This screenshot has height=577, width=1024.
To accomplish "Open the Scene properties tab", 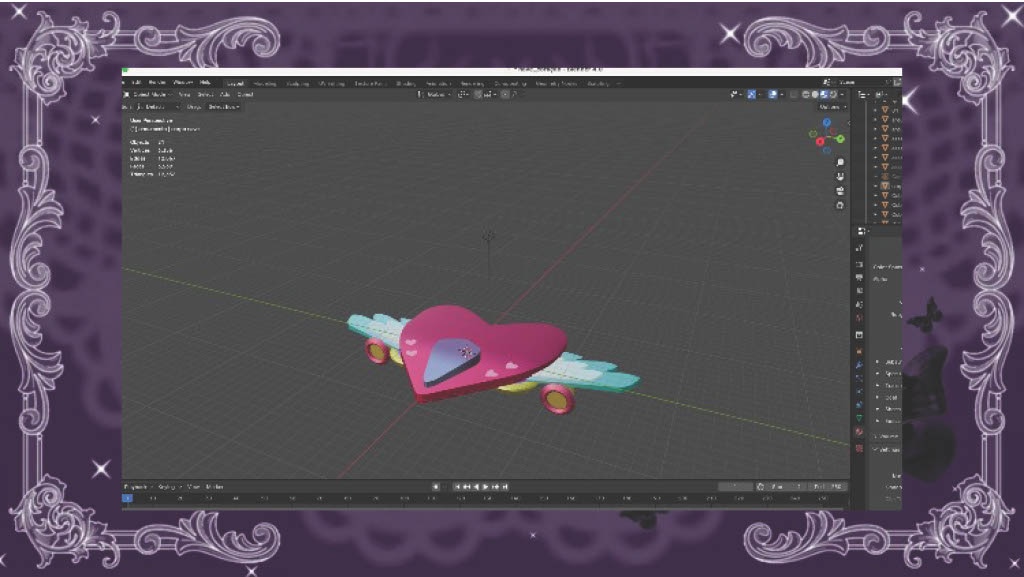I will pos(859,305).
